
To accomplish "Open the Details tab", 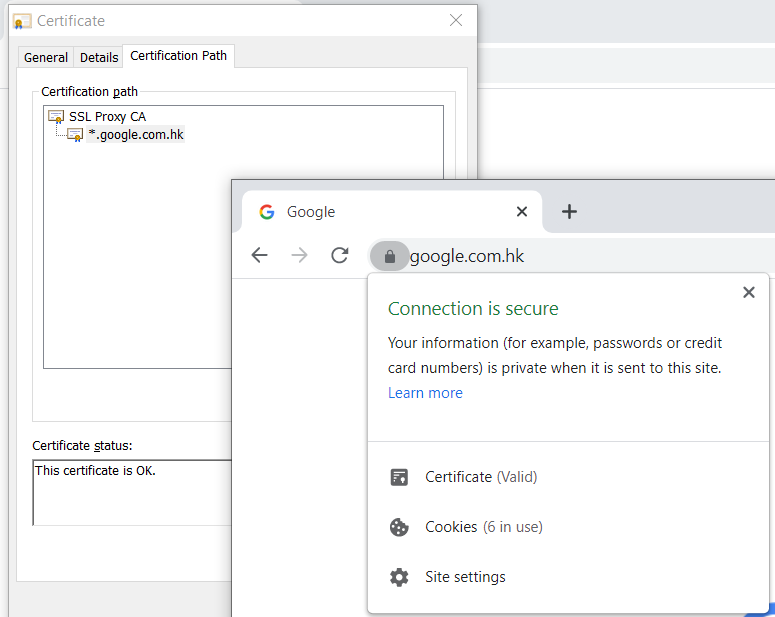I will click(99, 57).
